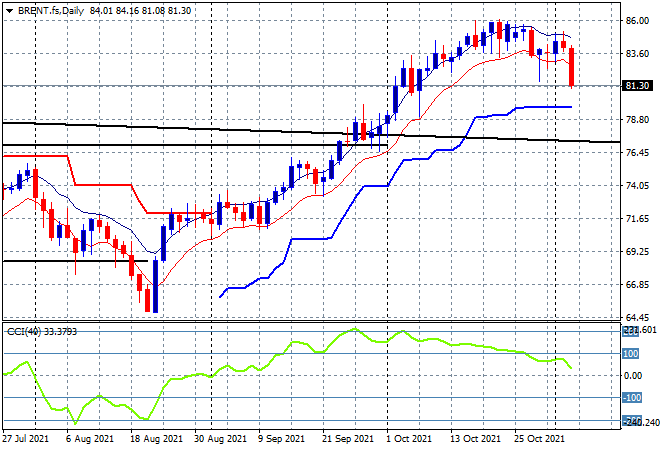Select the latest large red candlestick

pos(572,67)
